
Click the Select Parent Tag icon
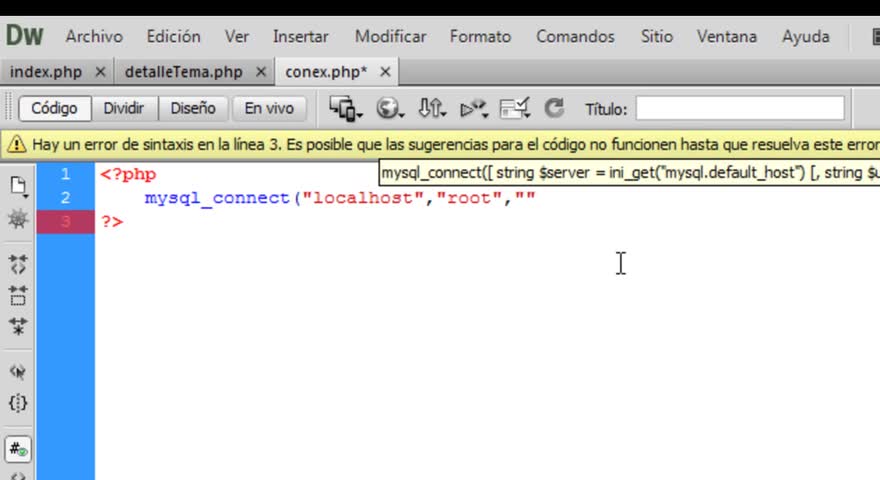pos(18,371)
